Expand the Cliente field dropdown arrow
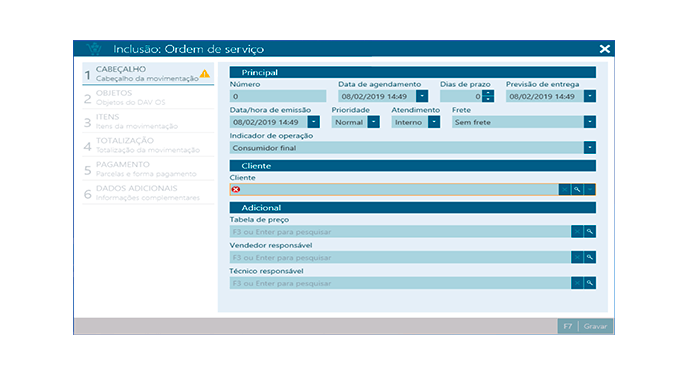Image resolution: width=689 pixels, height=375 pixels. [590, 189]
